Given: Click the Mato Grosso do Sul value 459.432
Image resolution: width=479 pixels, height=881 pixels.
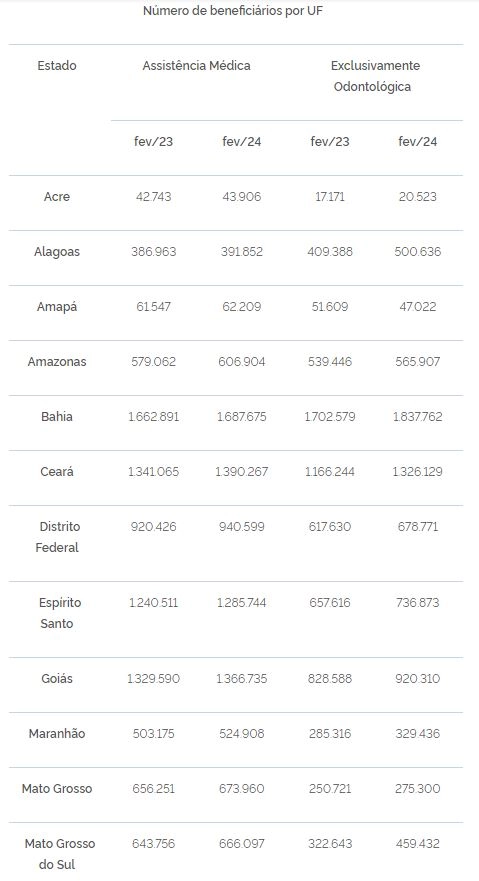Looking at the screenshot, I should pos(418,844).
